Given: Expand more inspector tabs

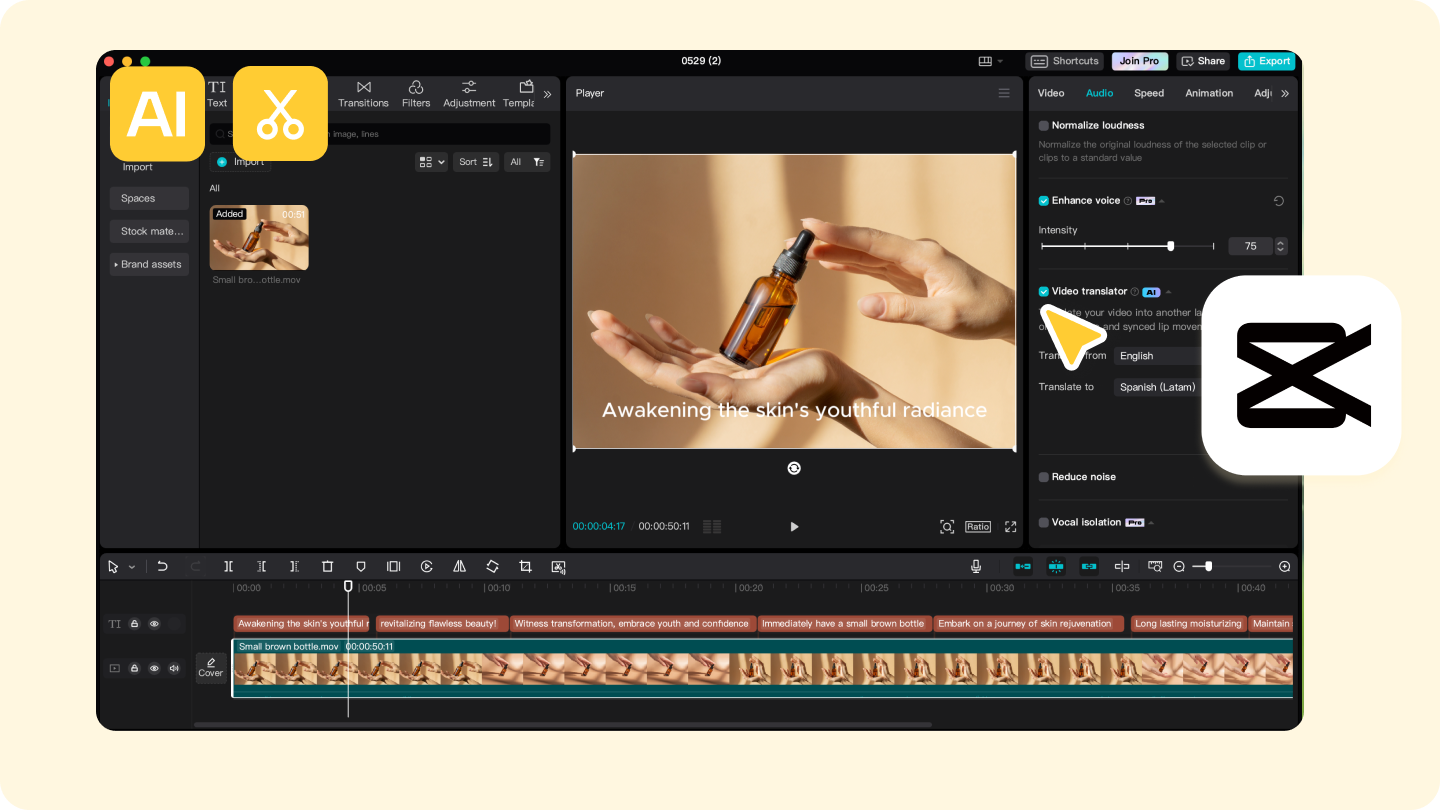Looking at the screenshot, I should (1285, 93).
